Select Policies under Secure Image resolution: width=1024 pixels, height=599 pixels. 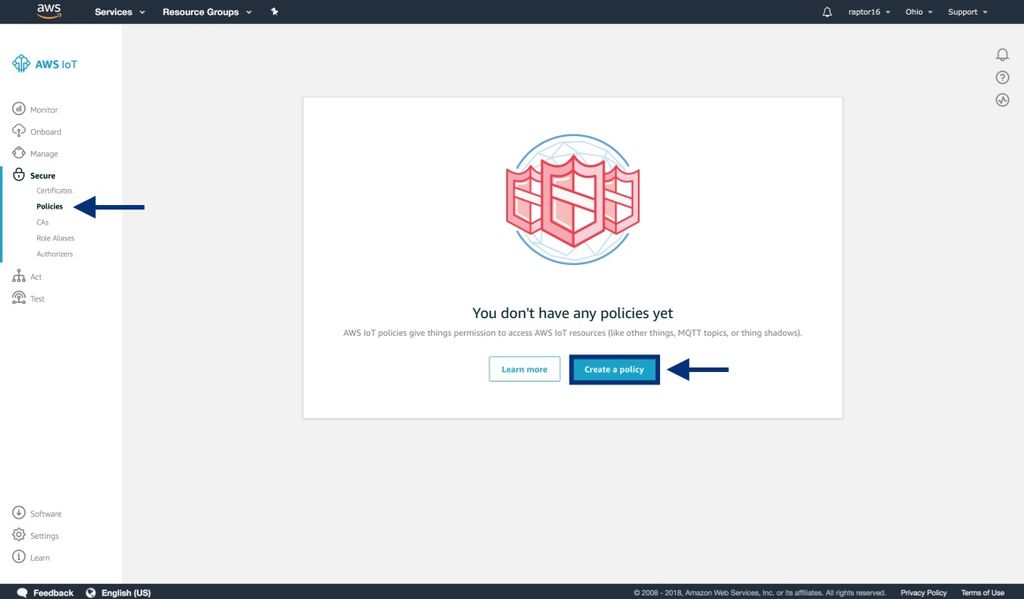(x=50, y=206)
